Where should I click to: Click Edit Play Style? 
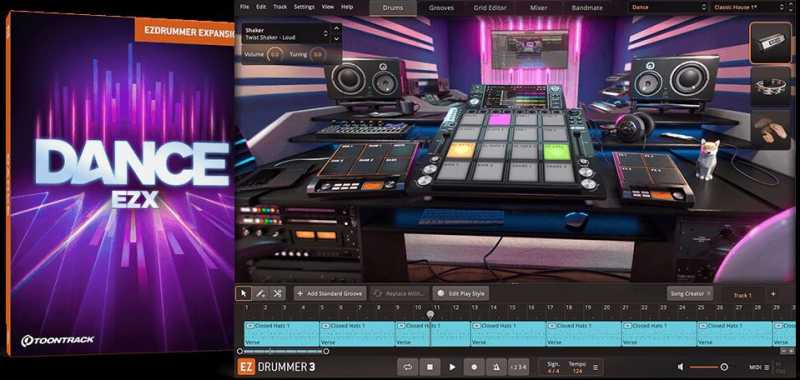tap(461, 293)
